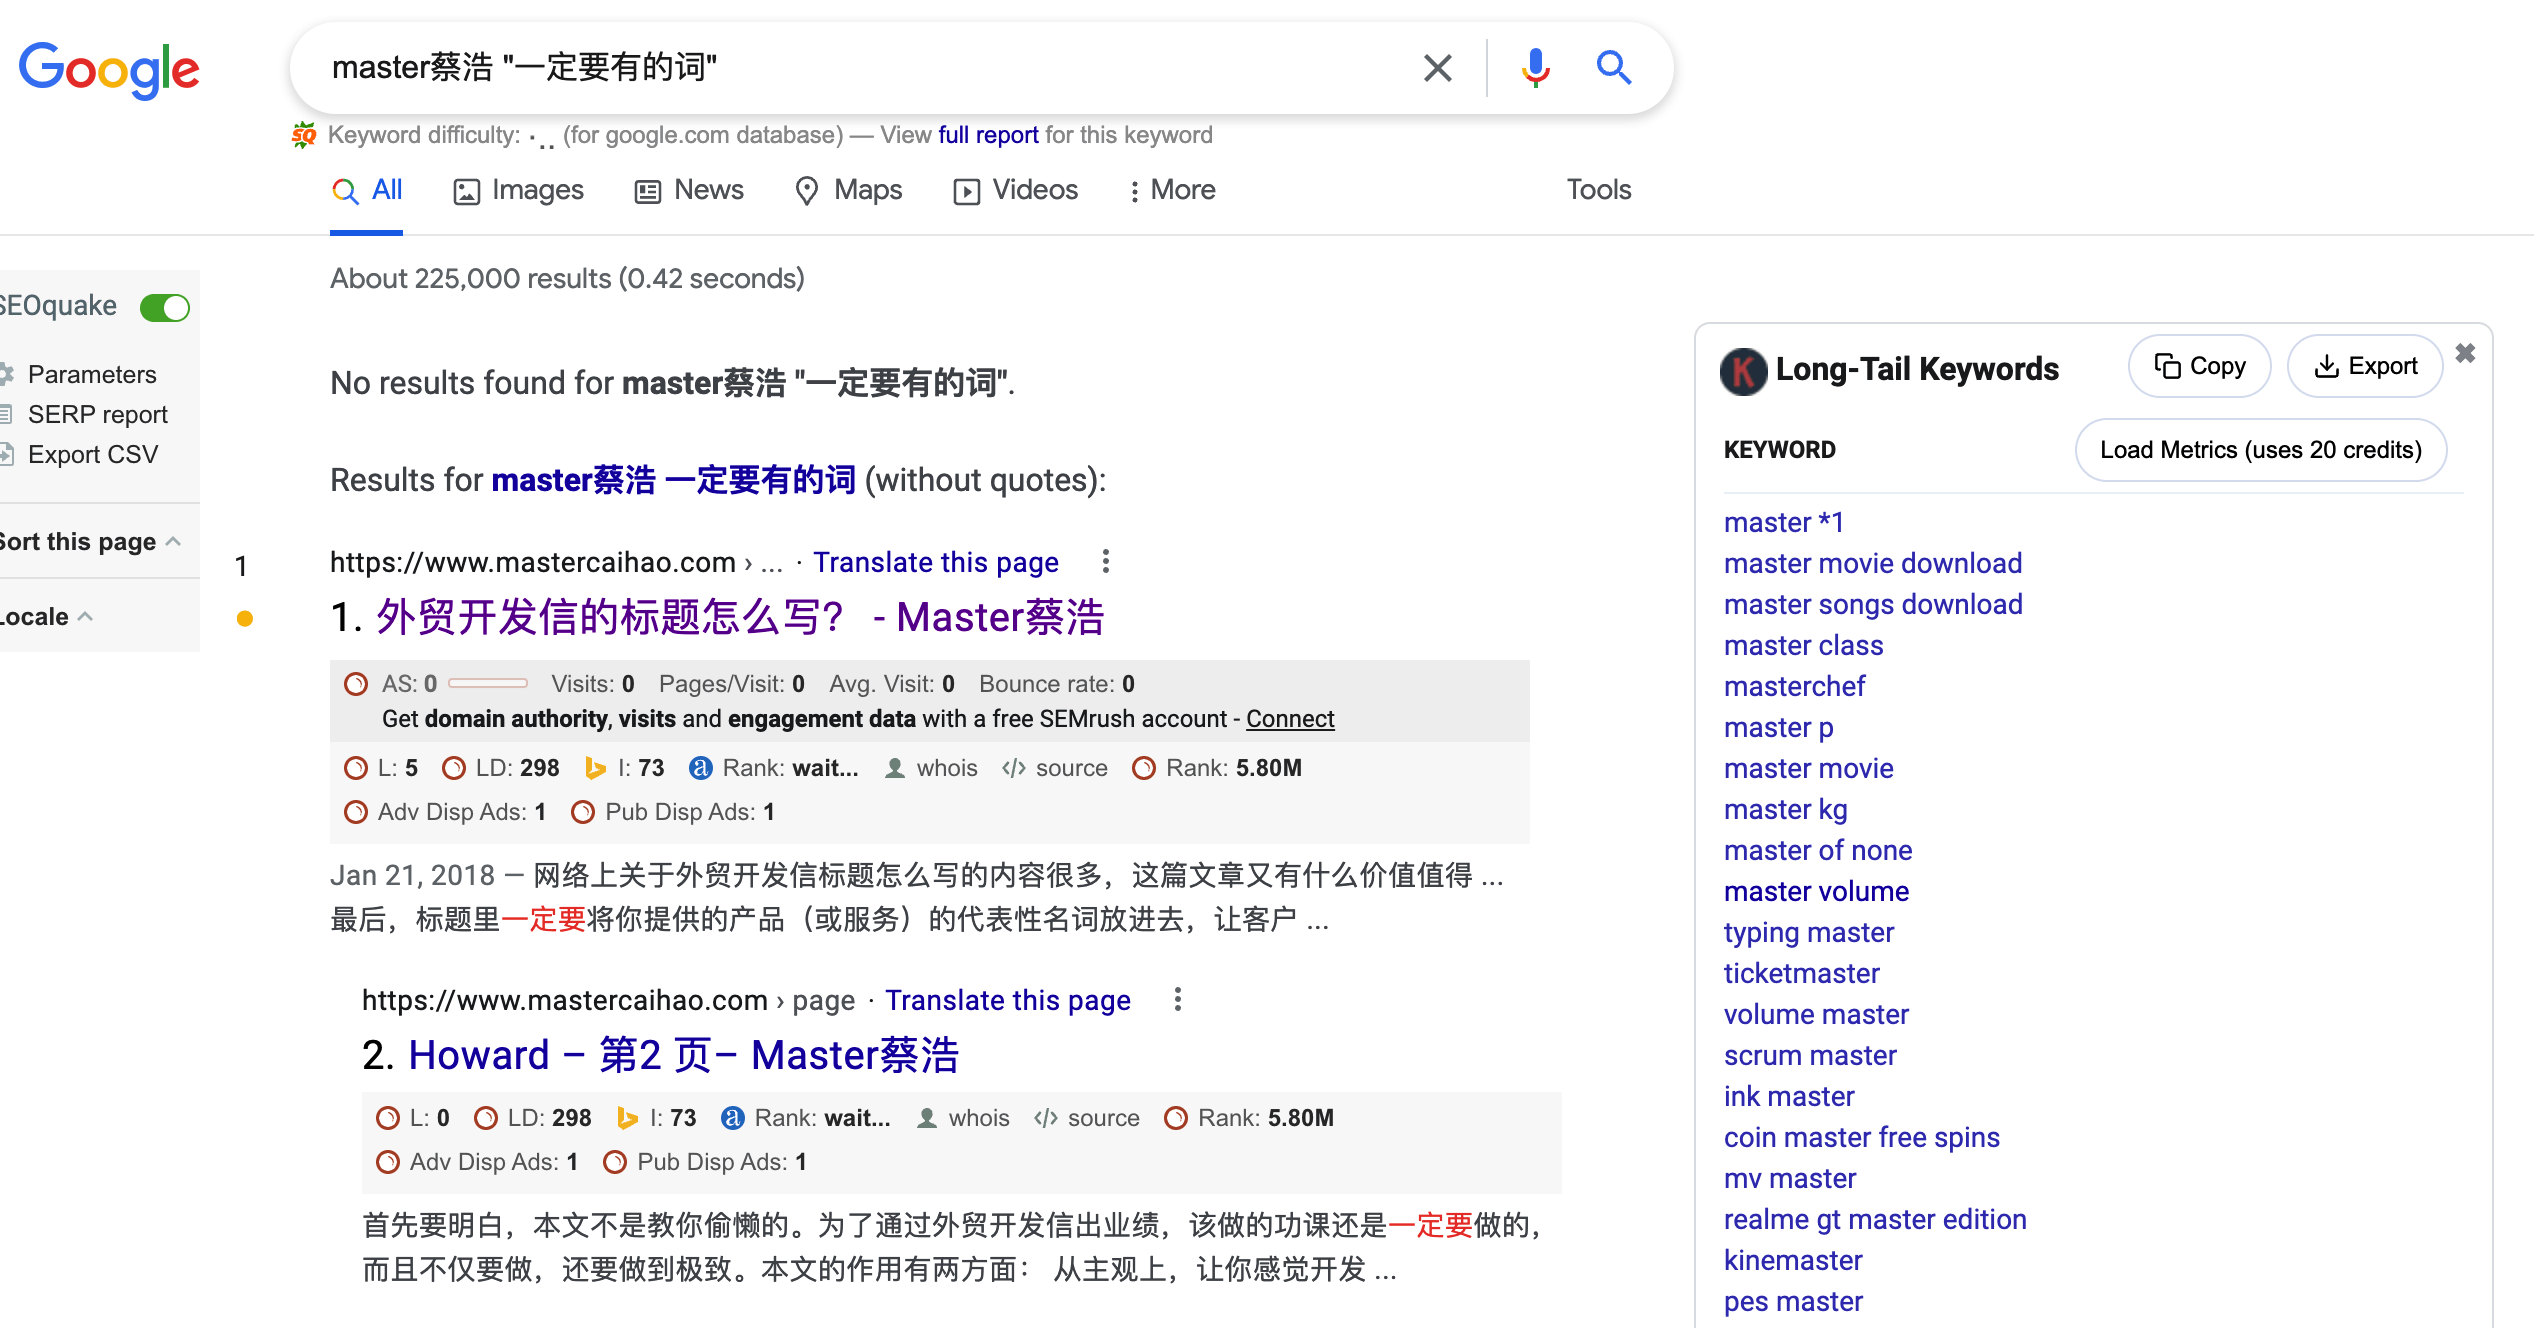Click whois icon in Howard result row
The width and height of the screenshot is (2534, 1328).
click(927, 1118)
